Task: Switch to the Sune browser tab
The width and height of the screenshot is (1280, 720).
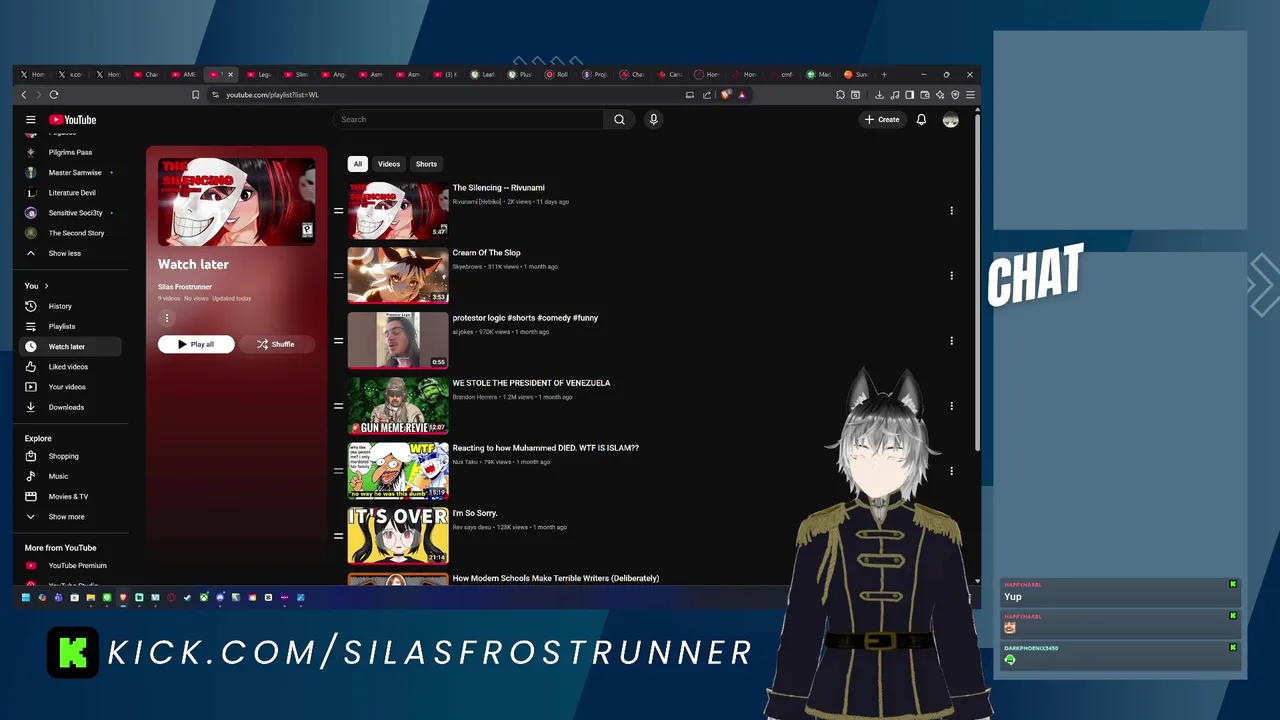Action: click(x=856, y=74)
